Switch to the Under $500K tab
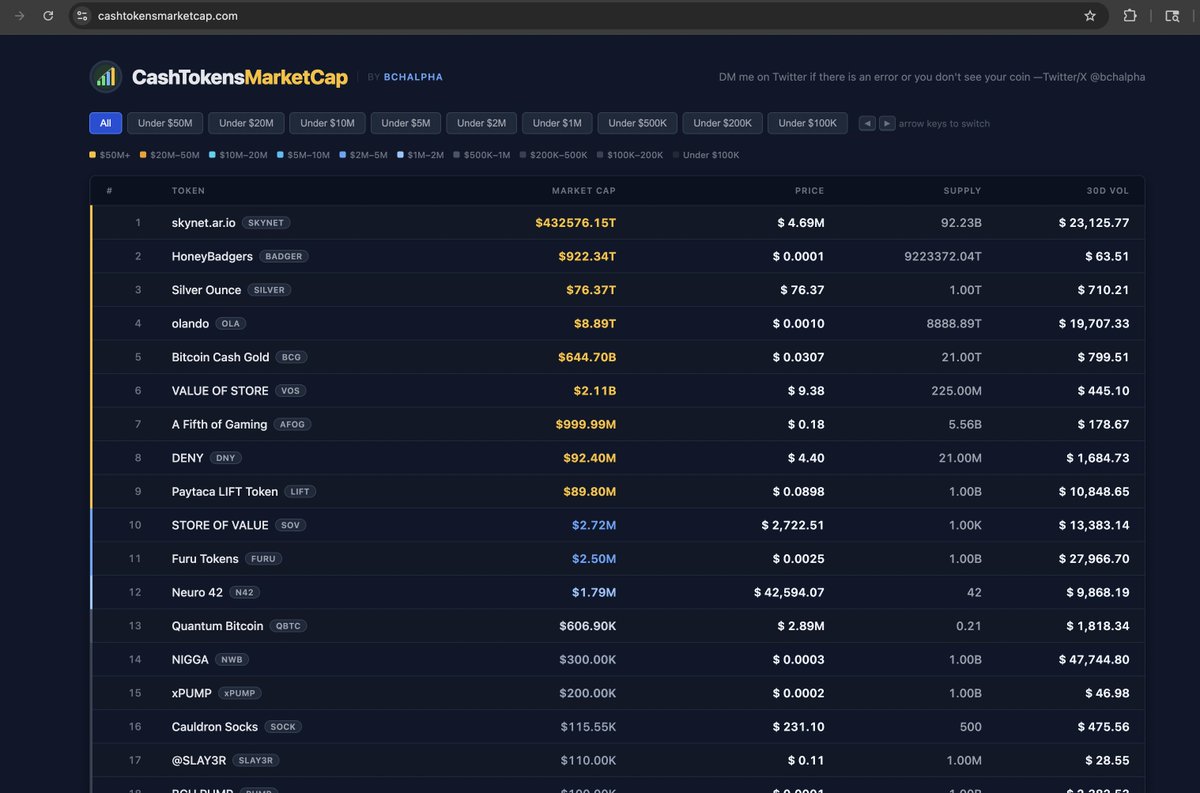Image resolution: width=1200 pixels, height=793 pixels. click(x=637, y=122)
